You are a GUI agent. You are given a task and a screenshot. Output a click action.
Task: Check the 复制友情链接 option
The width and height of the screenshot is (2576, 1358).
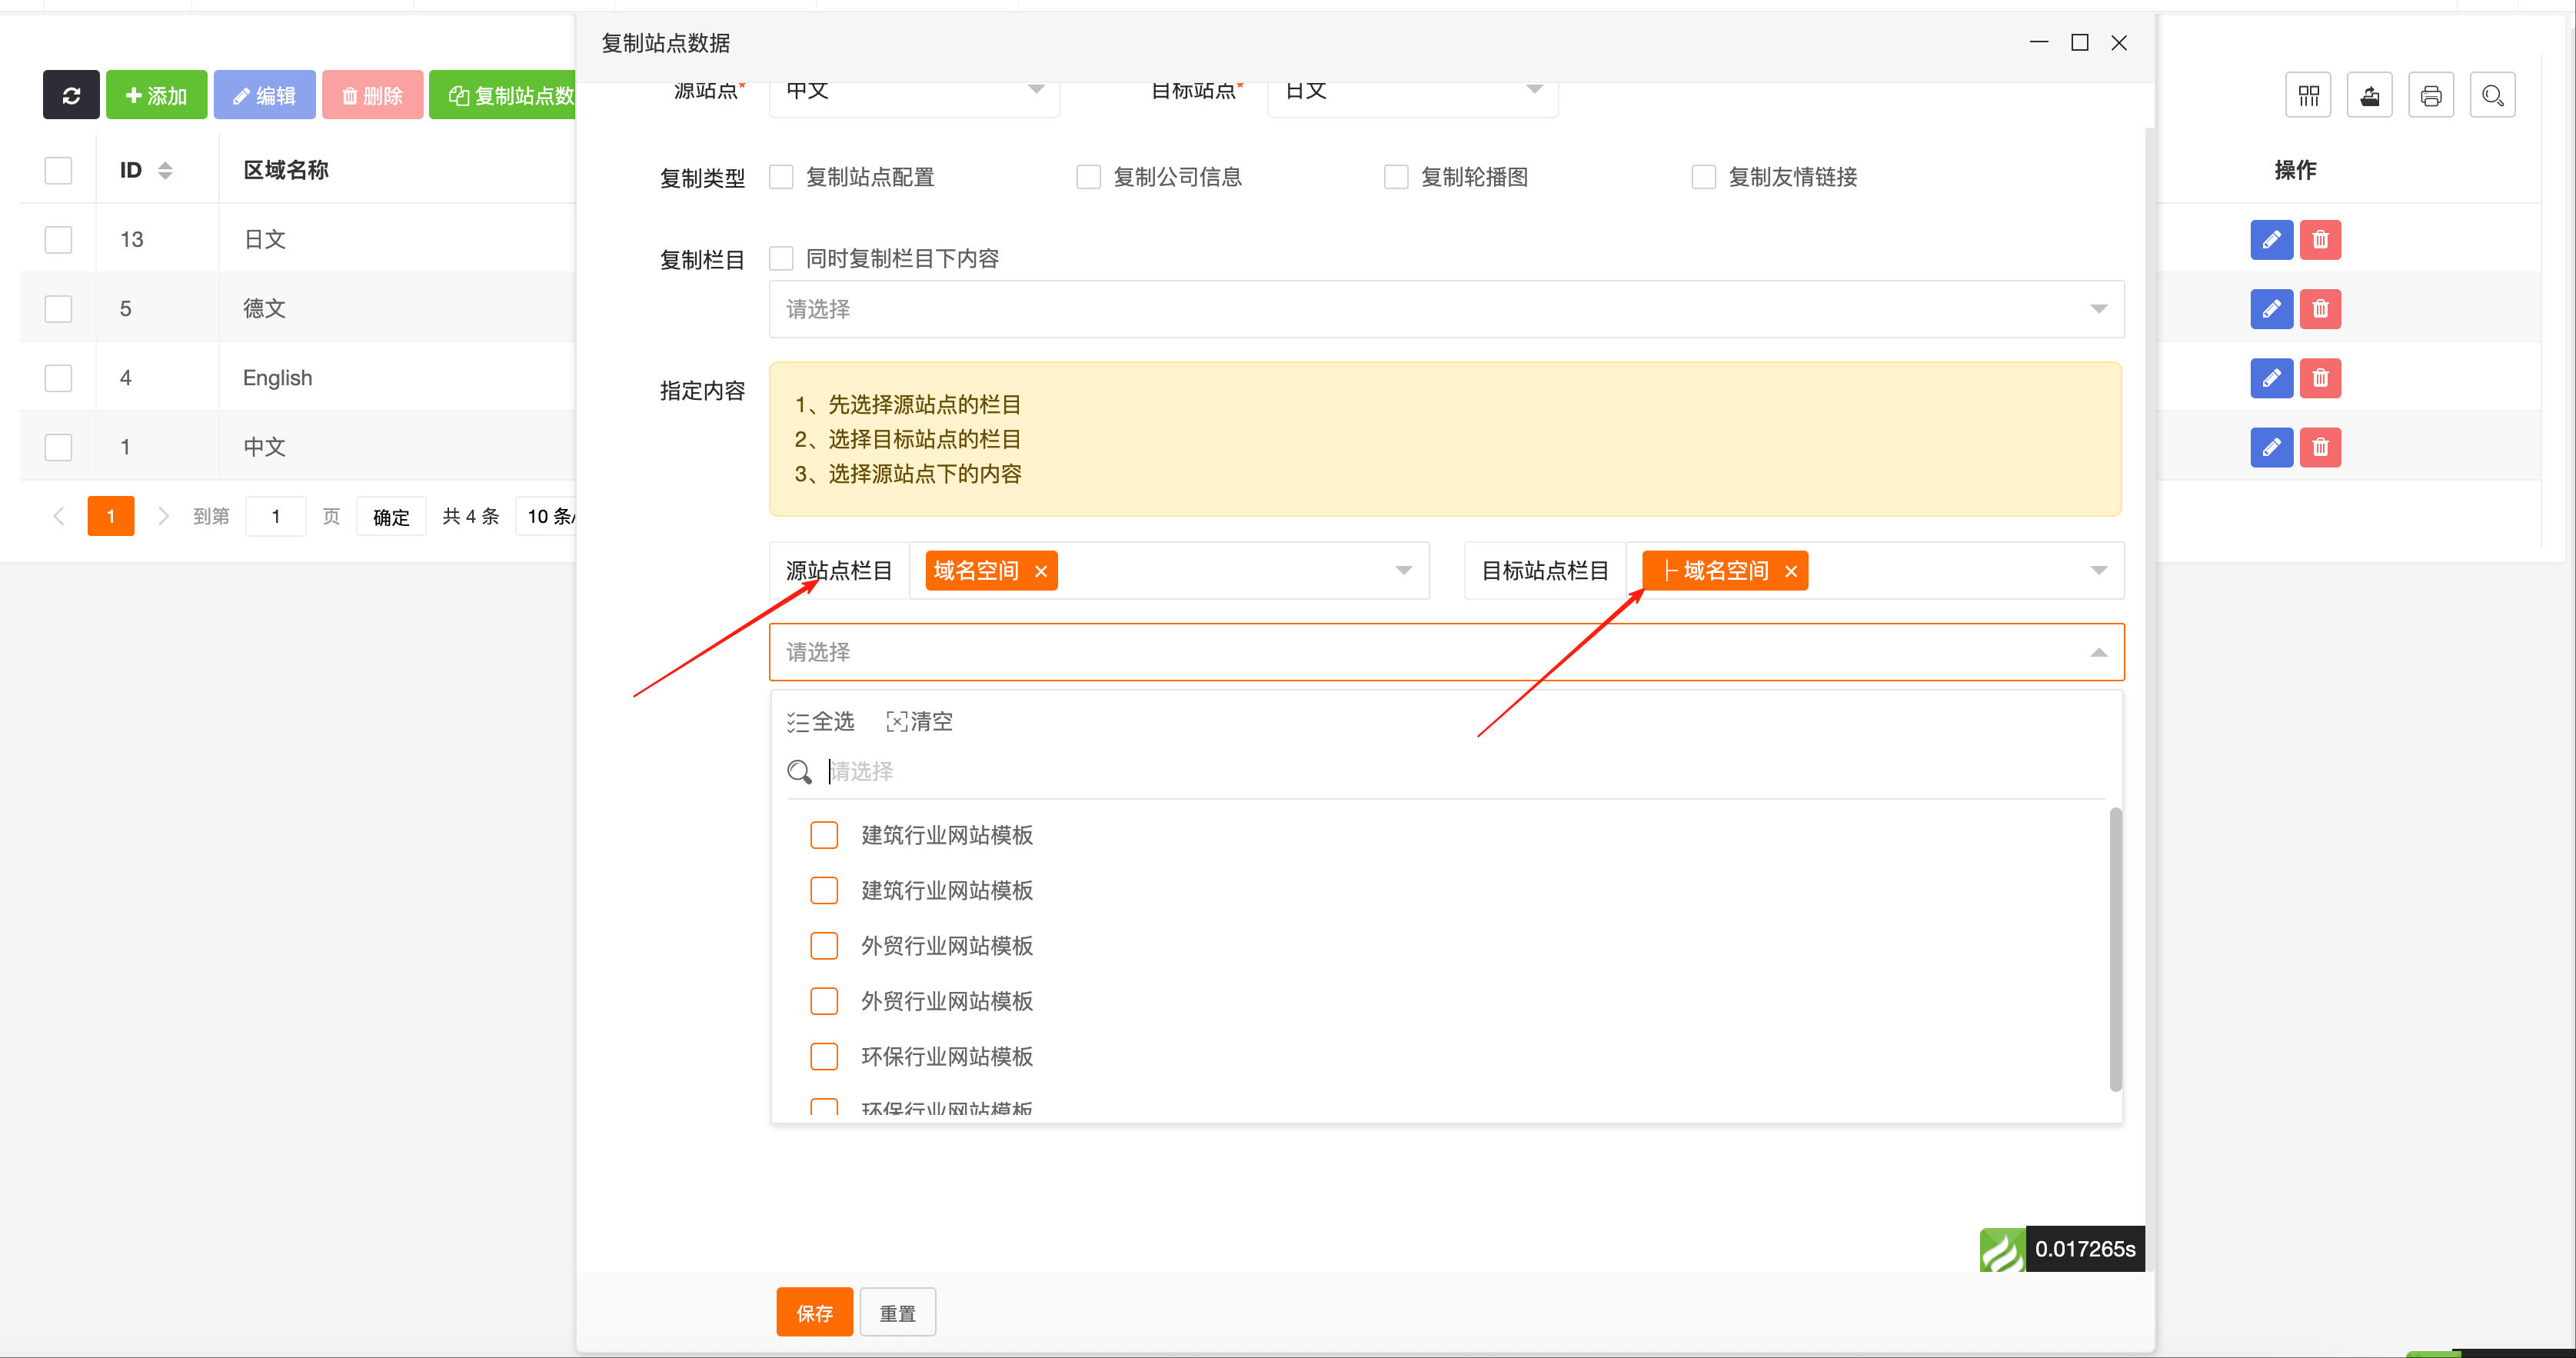coord(1704,176)
